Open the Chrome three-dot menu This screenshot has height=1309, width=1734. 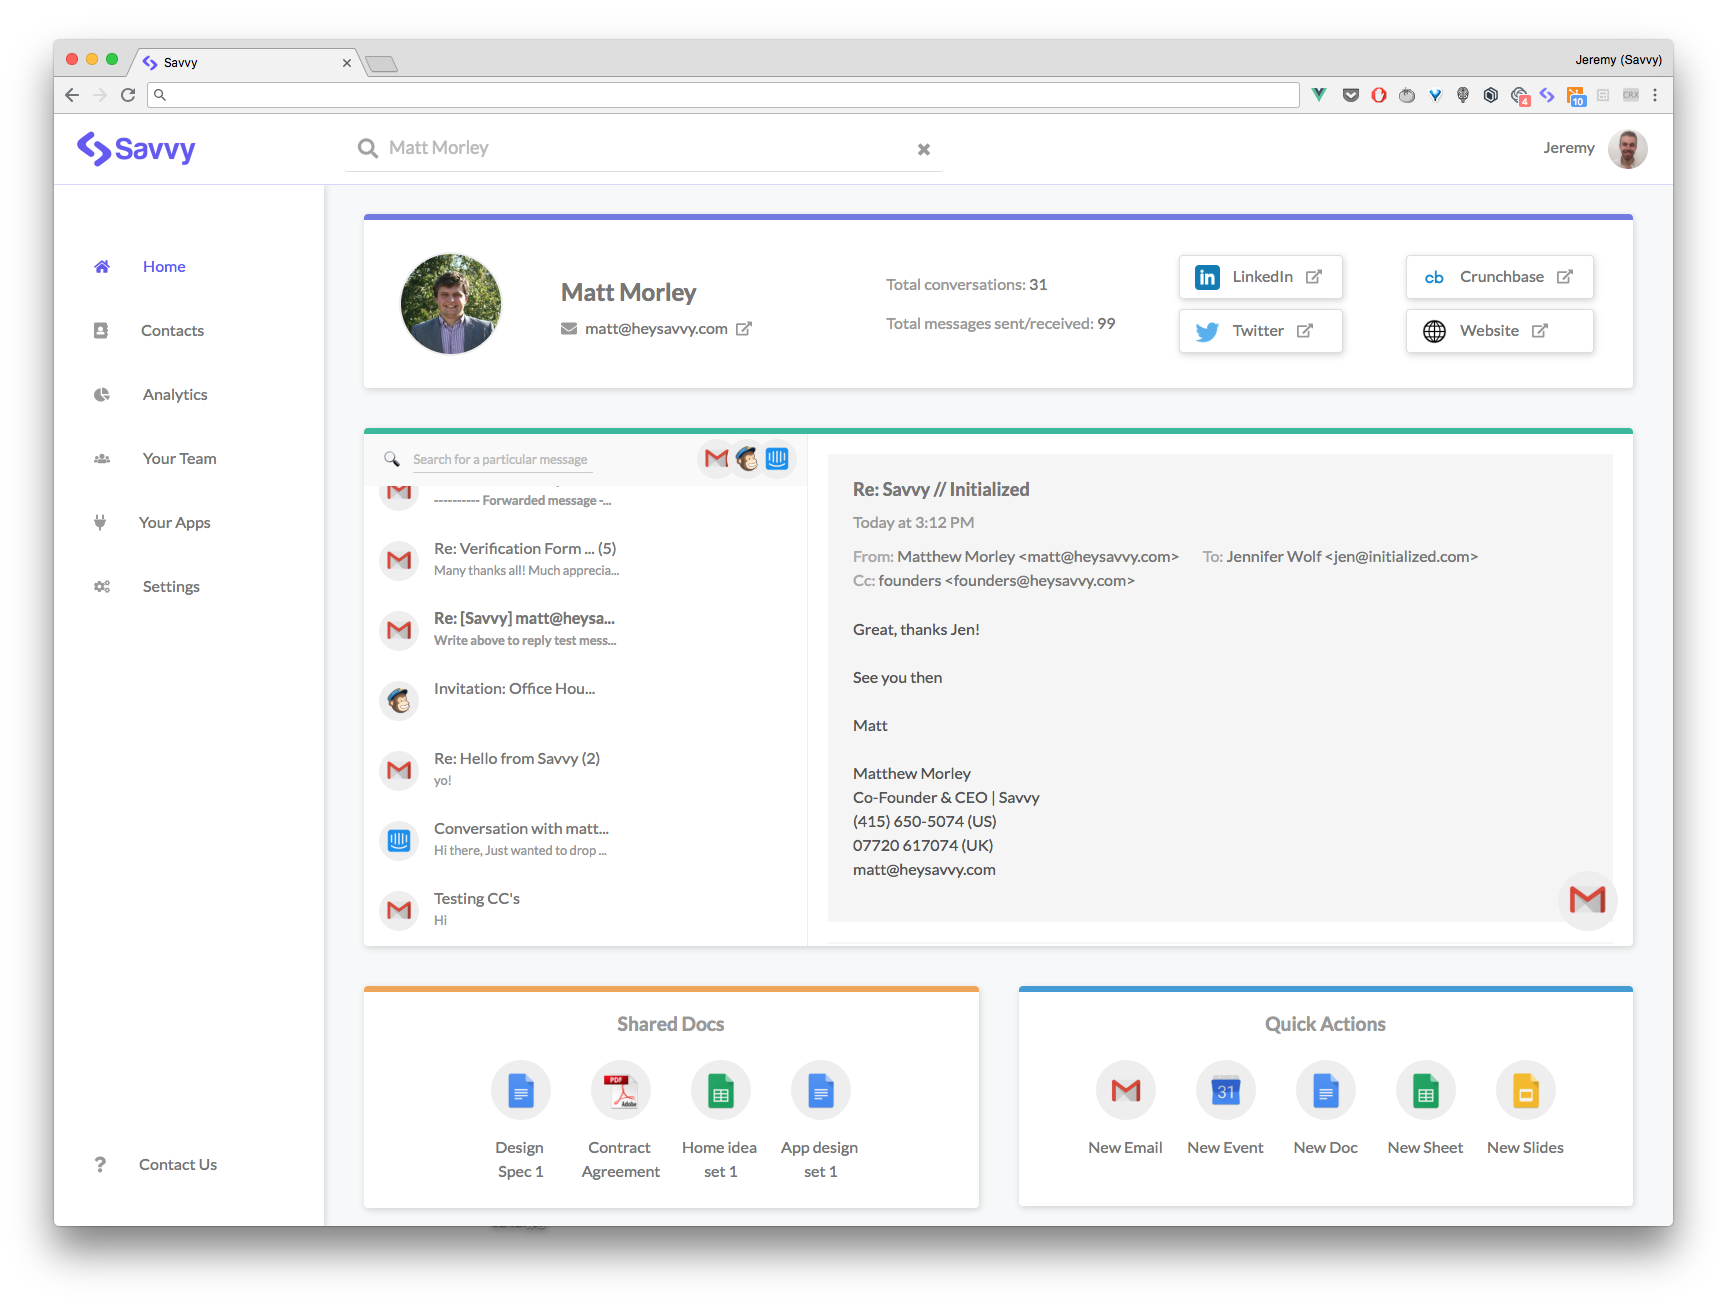(x=1655, y=95)
